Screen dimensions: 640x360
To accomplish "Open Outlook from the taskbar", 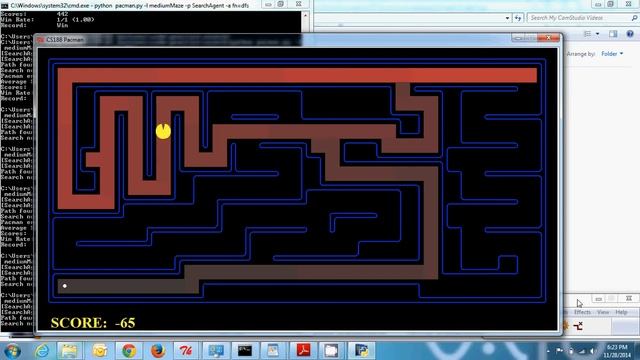I will [x=100, y=351].
